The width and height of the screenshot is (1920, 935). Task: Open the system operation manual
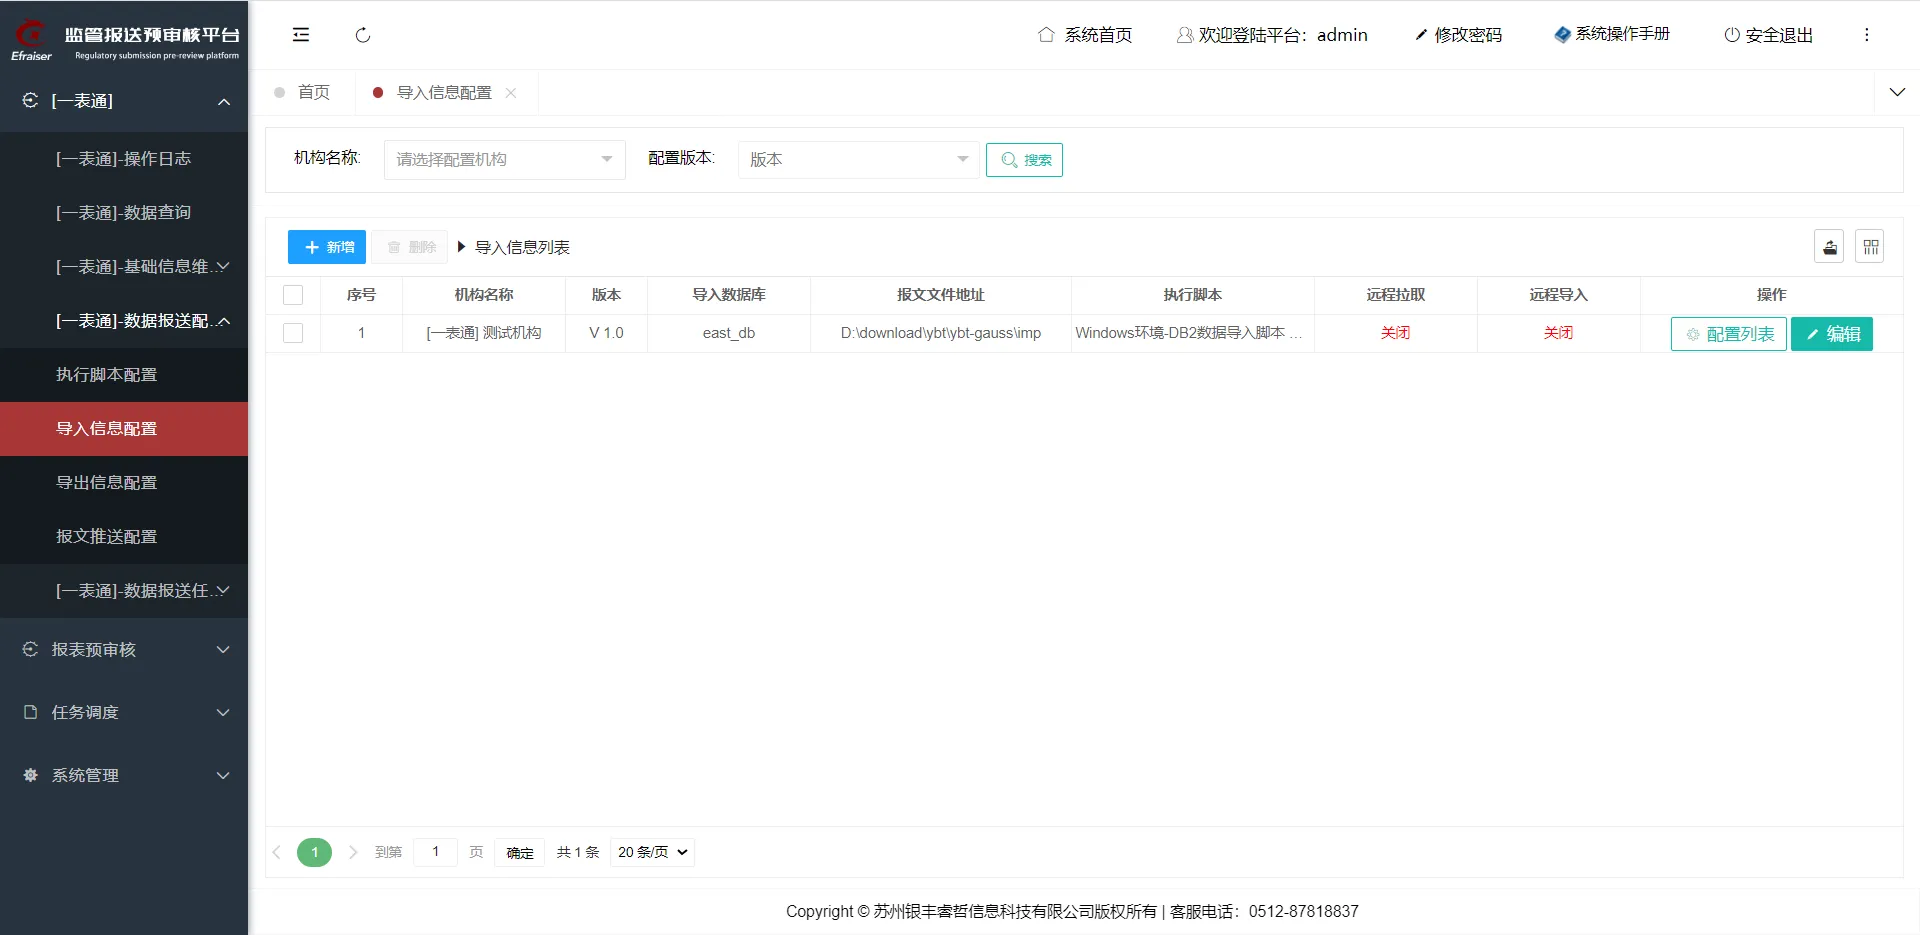(x=1612, y=34)
